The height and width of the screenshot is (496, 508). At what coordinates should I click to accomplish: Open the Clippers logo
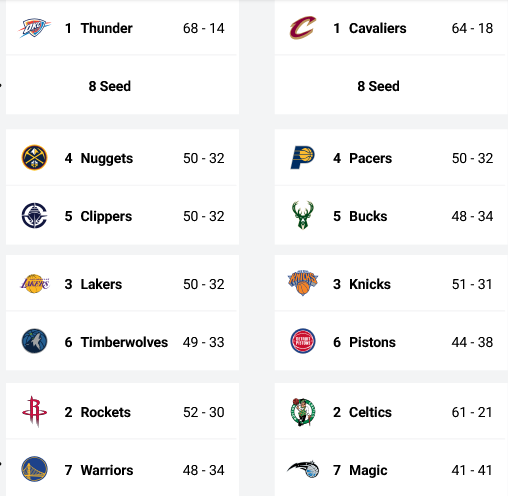pyautogui.click(x=34, y=216)
